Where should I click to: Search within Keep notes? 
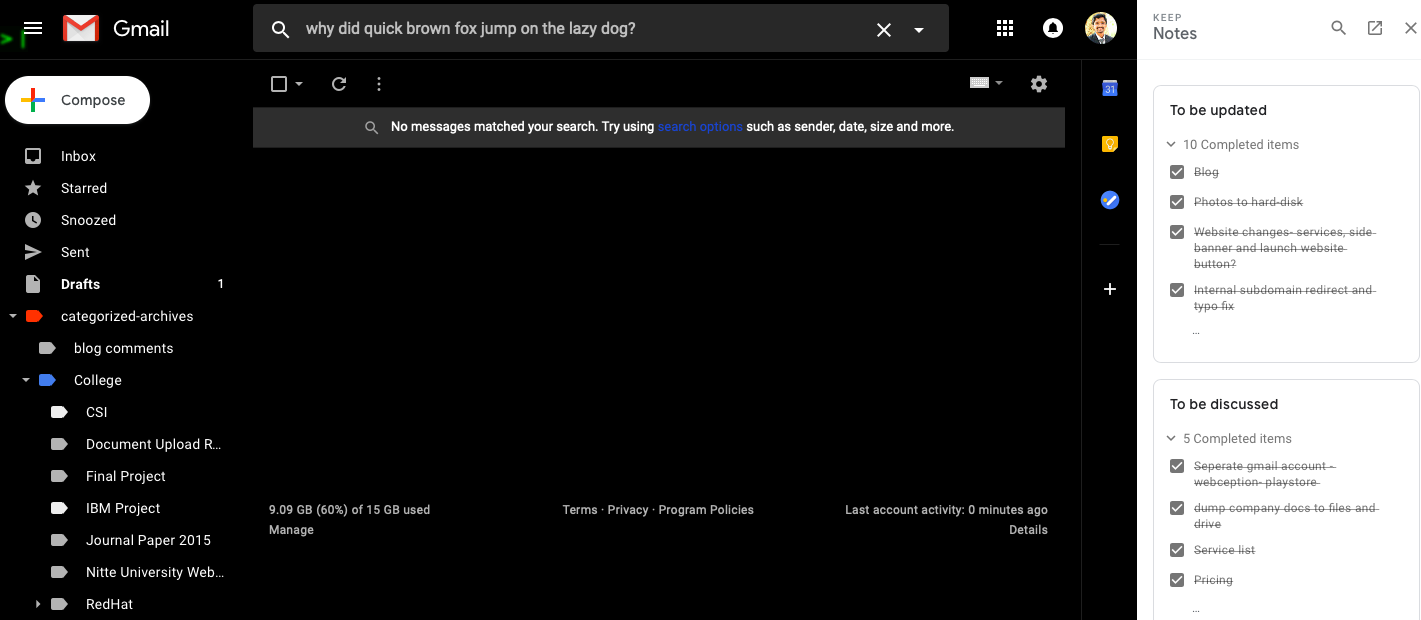(1338, 28)
